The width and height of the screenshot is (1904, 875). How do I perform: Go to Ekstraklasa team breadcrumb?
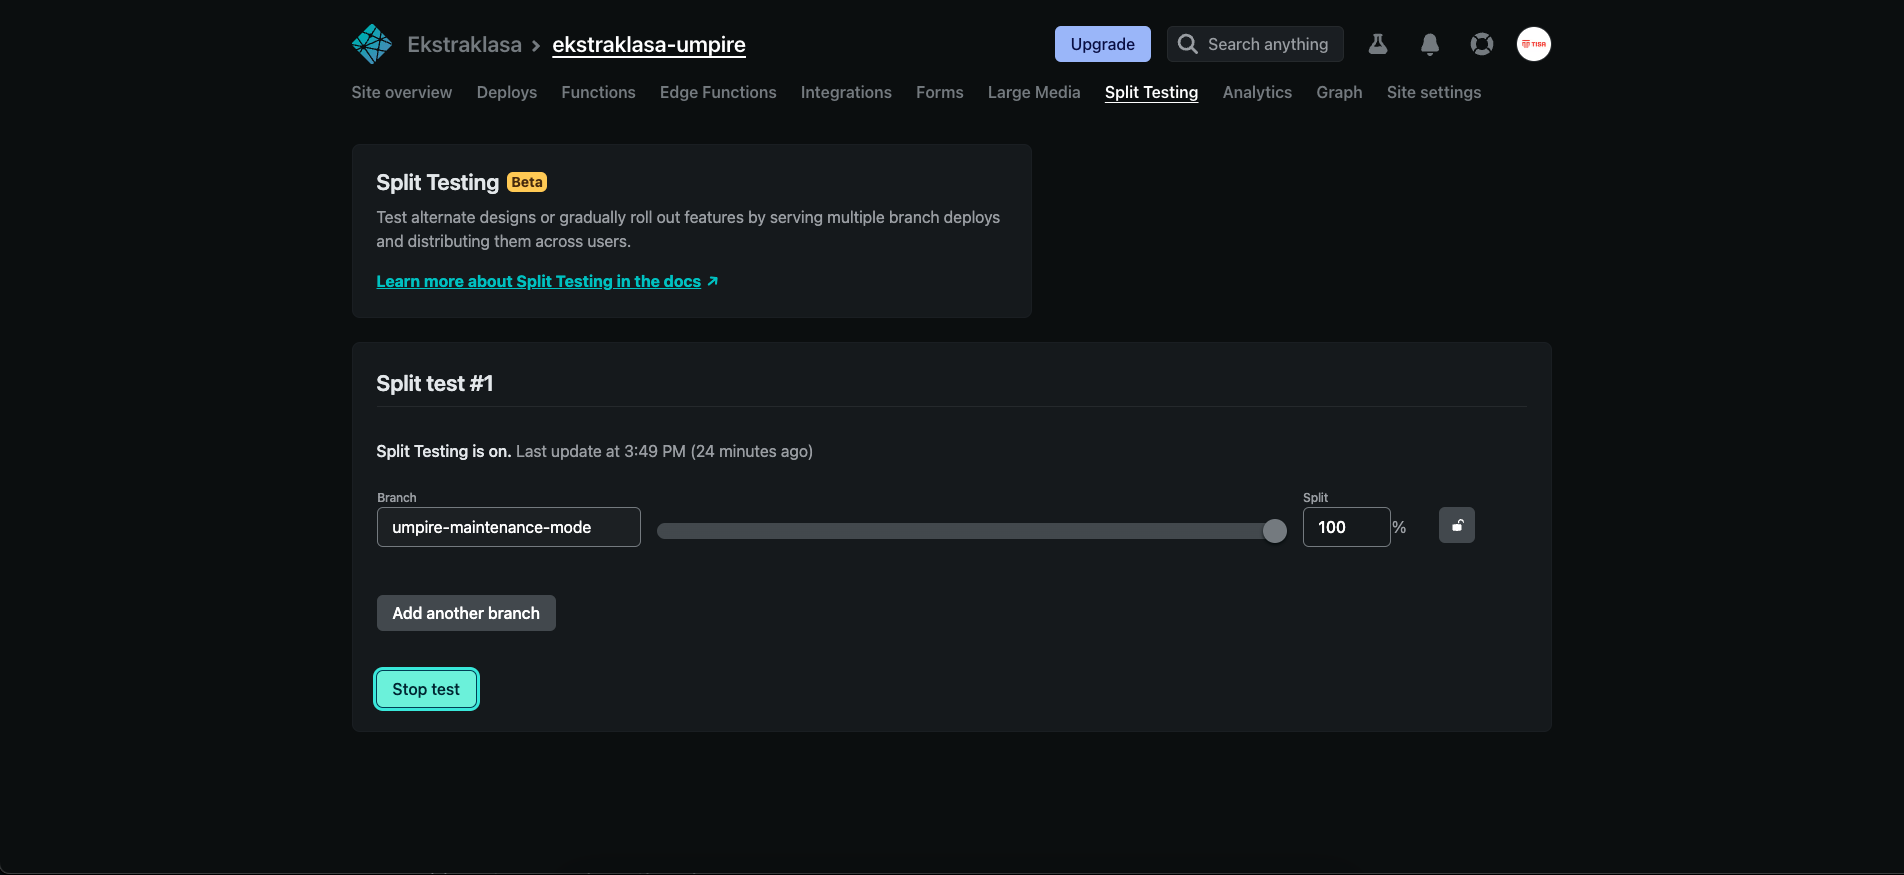[x=464, y=44]
